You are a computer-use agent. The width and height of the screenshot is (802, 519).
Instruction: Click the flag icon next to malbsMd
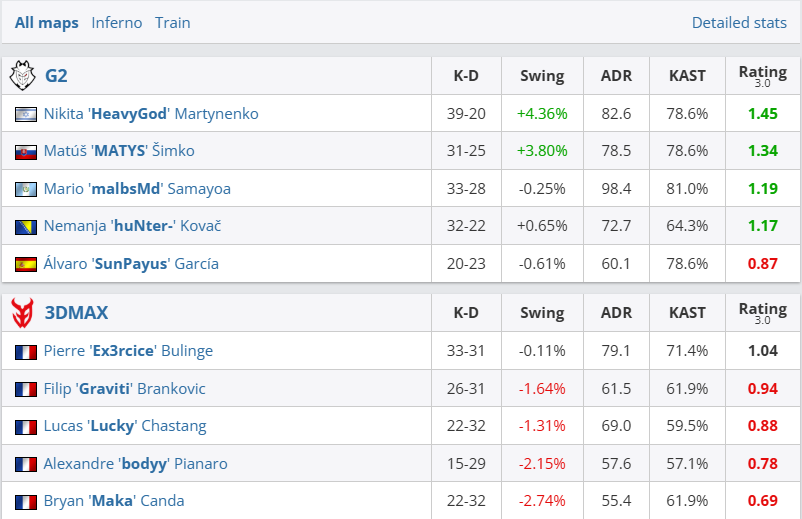tap(26, 189)
